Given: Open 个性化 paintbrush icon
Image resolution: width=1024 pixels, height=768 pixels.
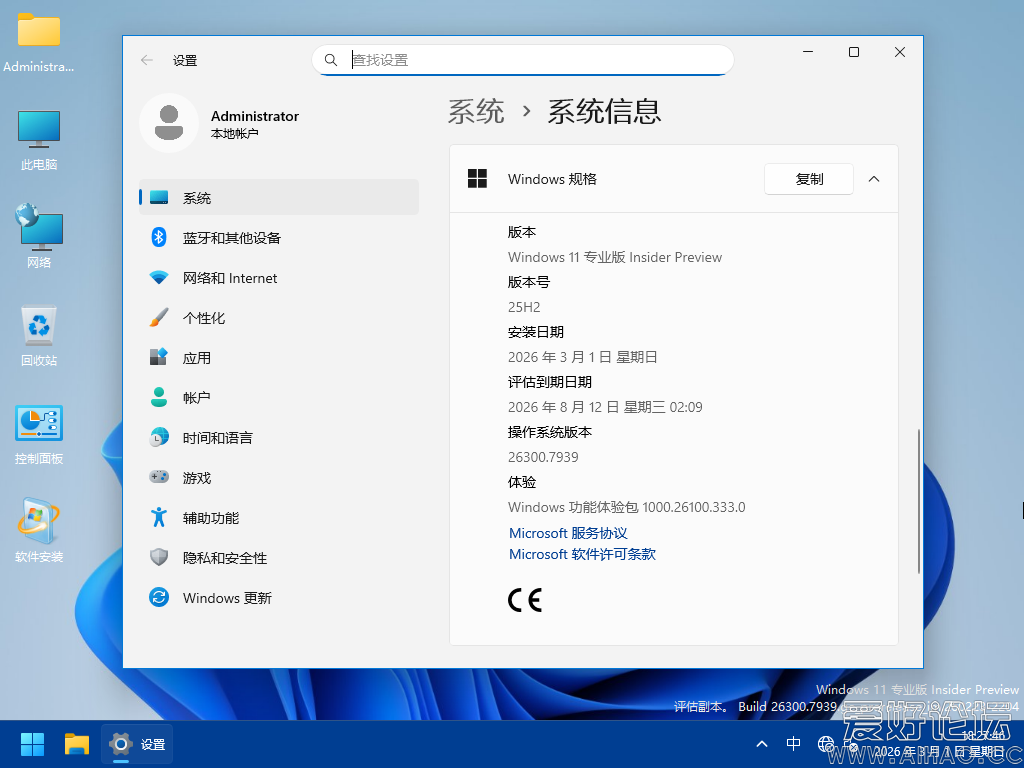Looking at the screenshot, I should click(x=159, y=317).
